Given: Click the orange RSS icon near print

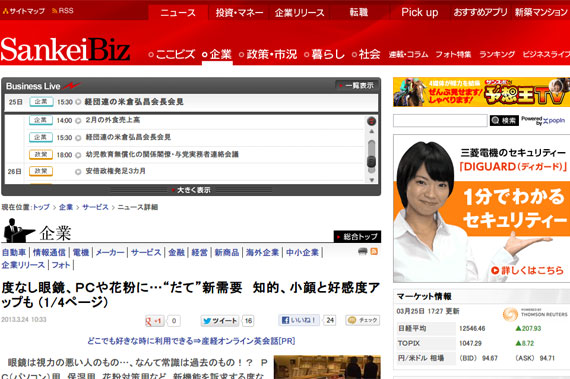Looking at the screenshot, I should [374, 251].
